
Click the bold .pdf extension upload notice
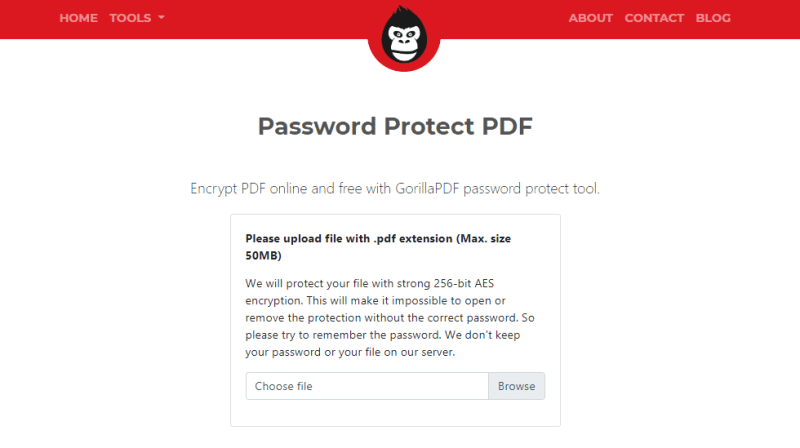point(380,240)
